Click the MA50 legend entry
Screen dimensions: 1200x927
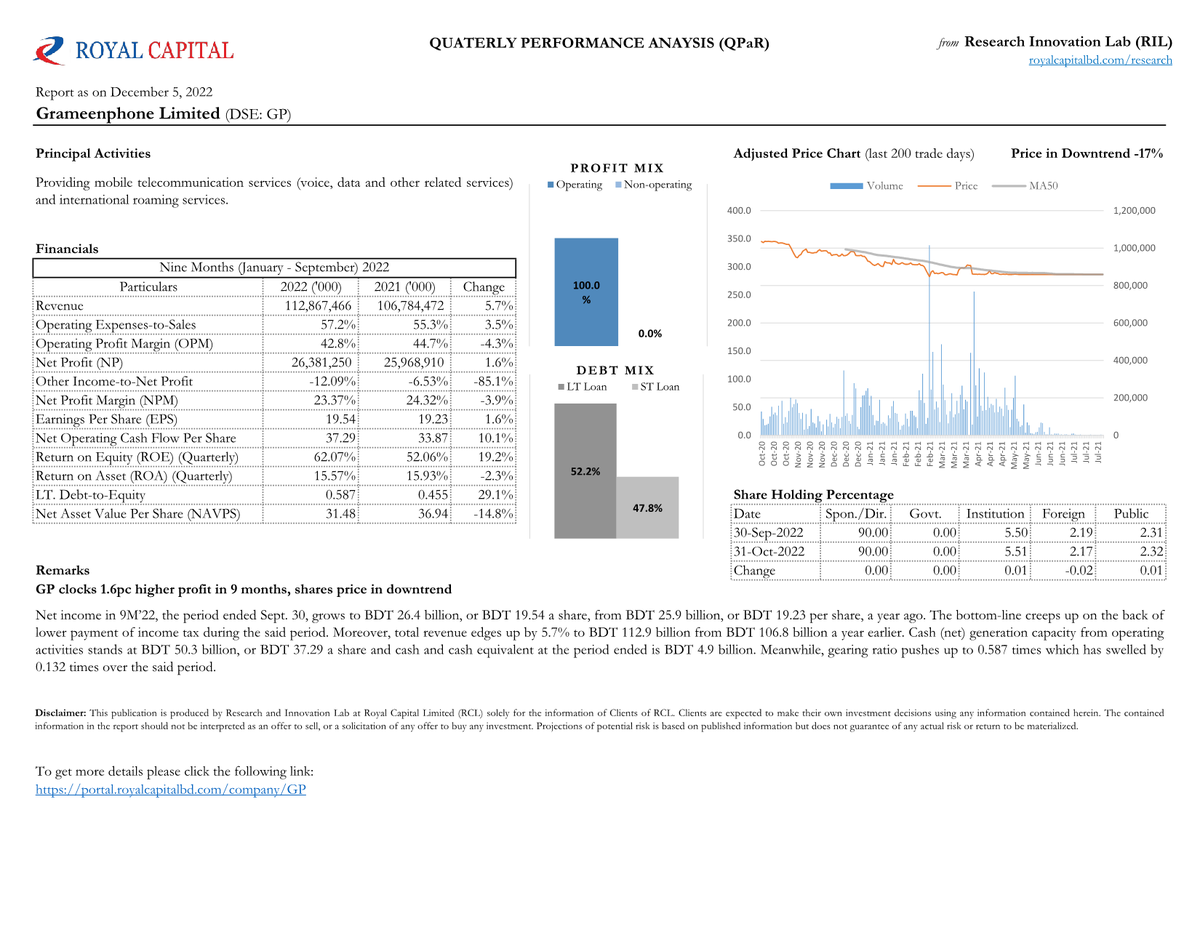point(1025,185)
